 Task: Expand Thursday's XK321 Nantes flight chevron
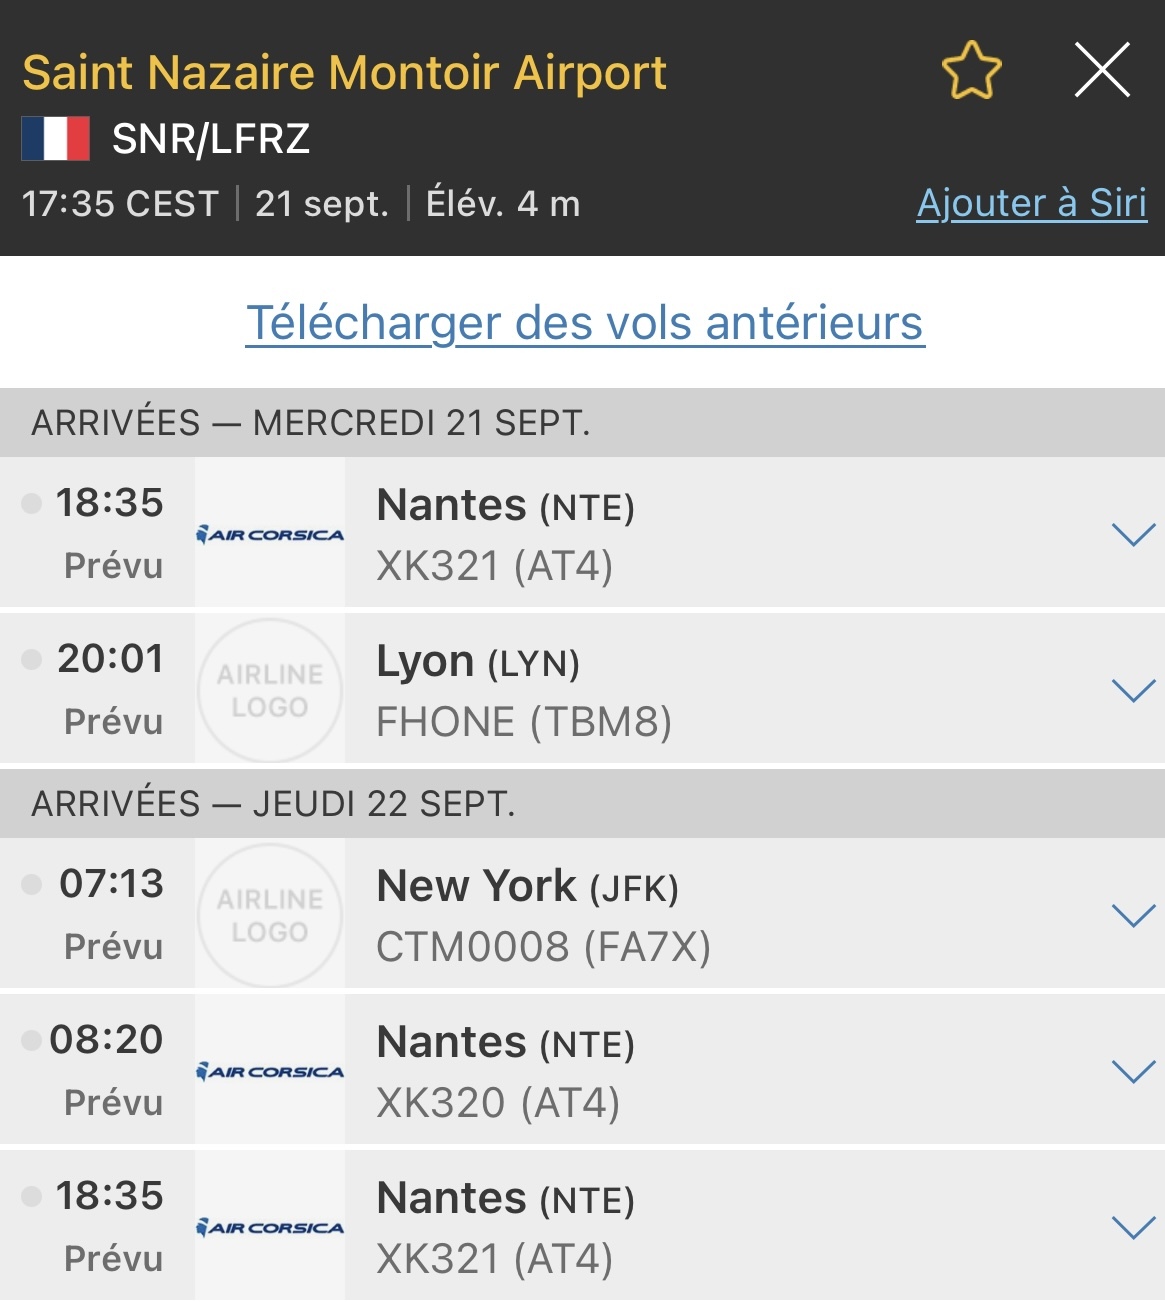click(x=1133, y=1227)
